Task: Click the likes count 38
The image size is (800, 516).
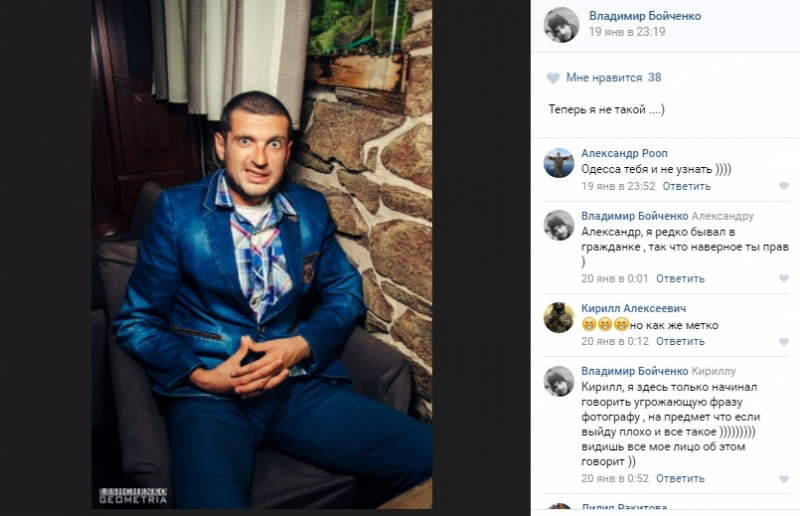Action: click(654, 78)
